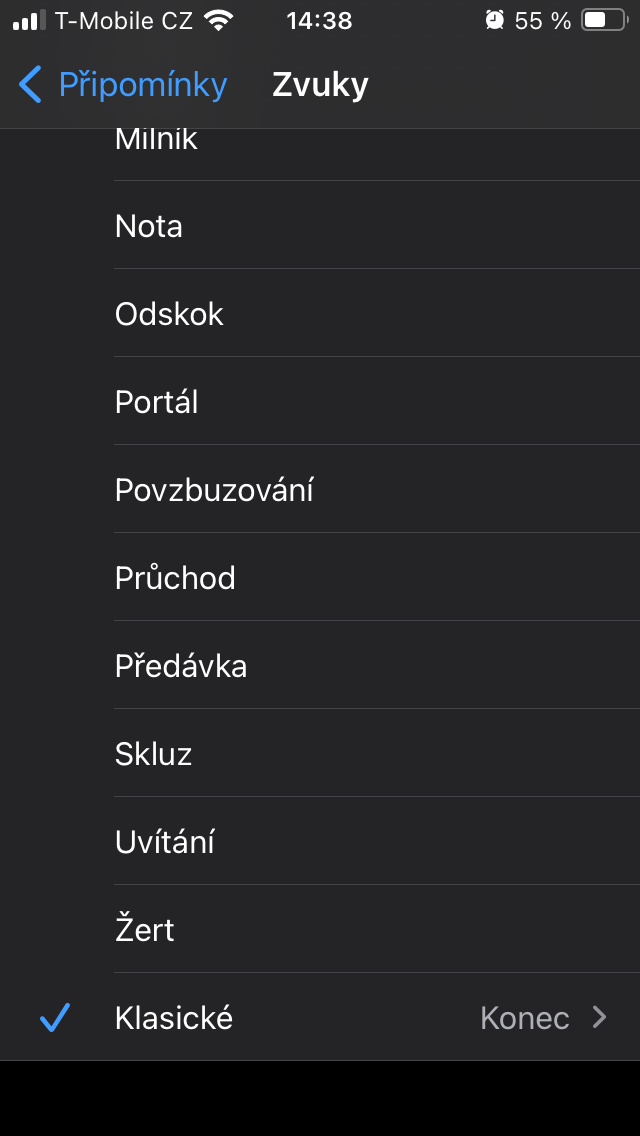The width and height of the screenshot is (640, 1136).
Task: Tap the alarm clock status icon
Action: [494, 20]
